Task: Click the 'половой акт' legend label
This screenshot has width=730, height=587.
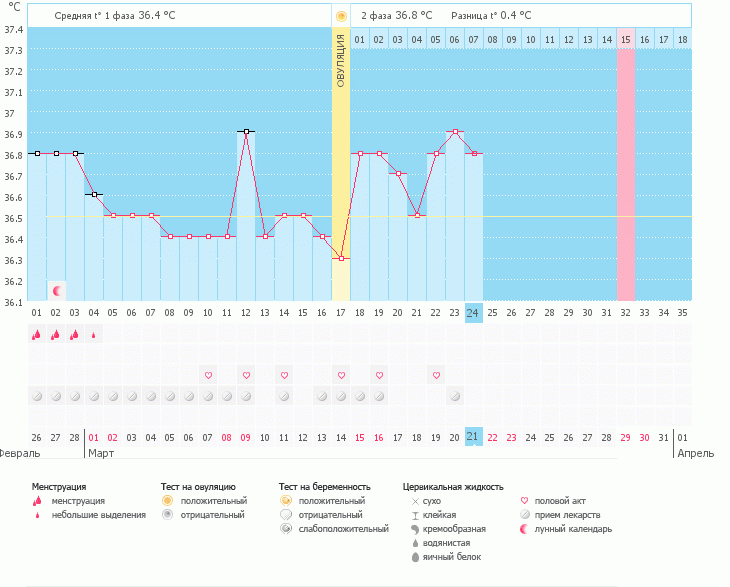Action: click(560, 500)
